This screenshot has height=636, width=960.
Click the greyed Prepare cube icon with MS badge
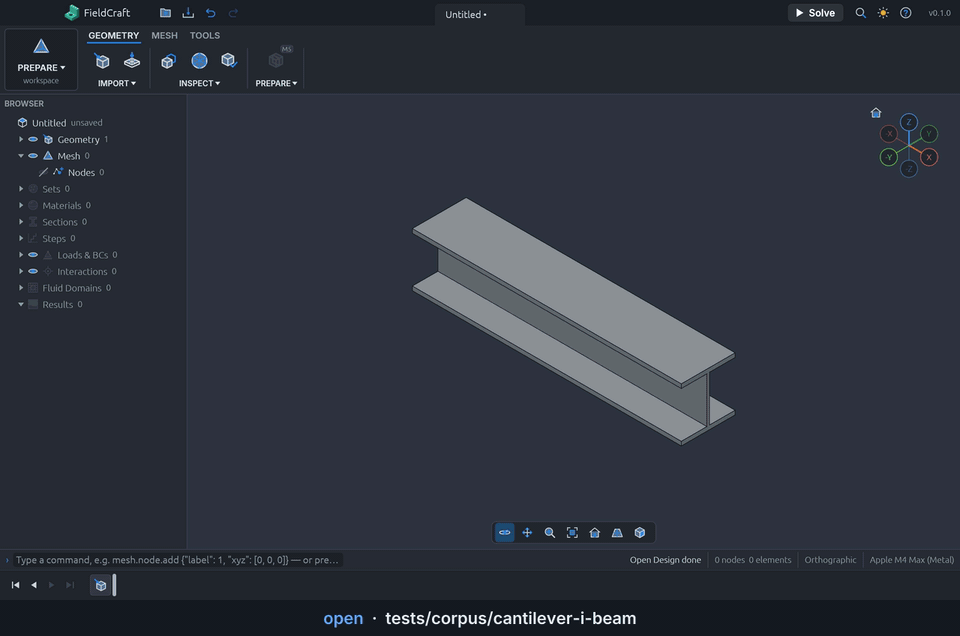(x=276, y=60)
